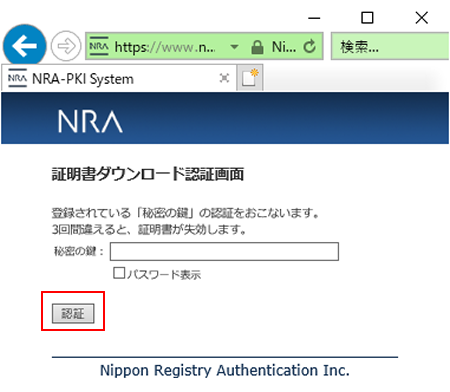Click the NRA site icon in address bar

point(99,46)
